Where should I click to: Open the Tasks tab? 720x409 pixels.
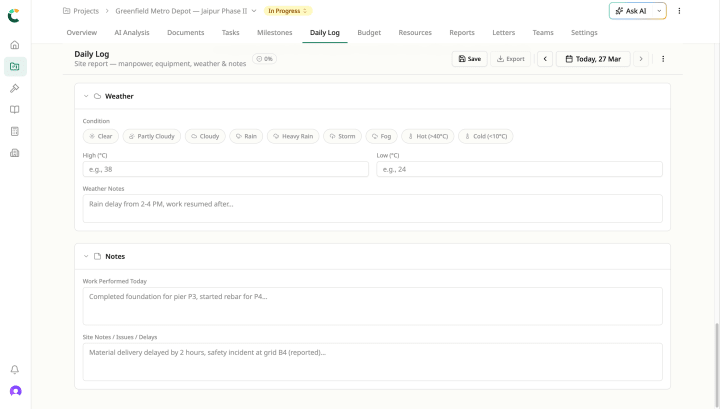coord(231,33)
